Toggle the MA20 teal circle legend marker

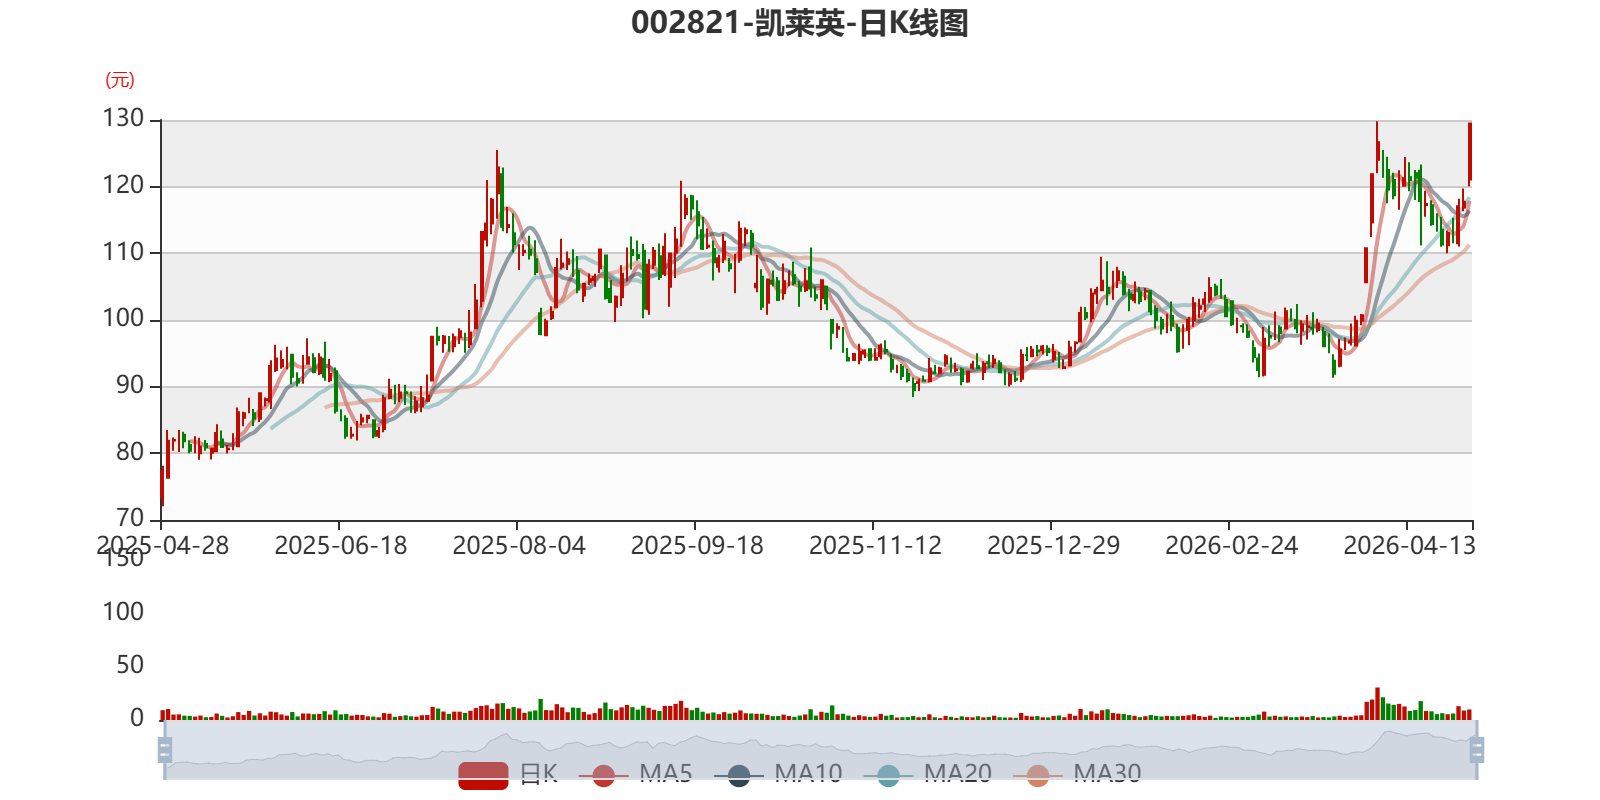(x=888, y=775)
